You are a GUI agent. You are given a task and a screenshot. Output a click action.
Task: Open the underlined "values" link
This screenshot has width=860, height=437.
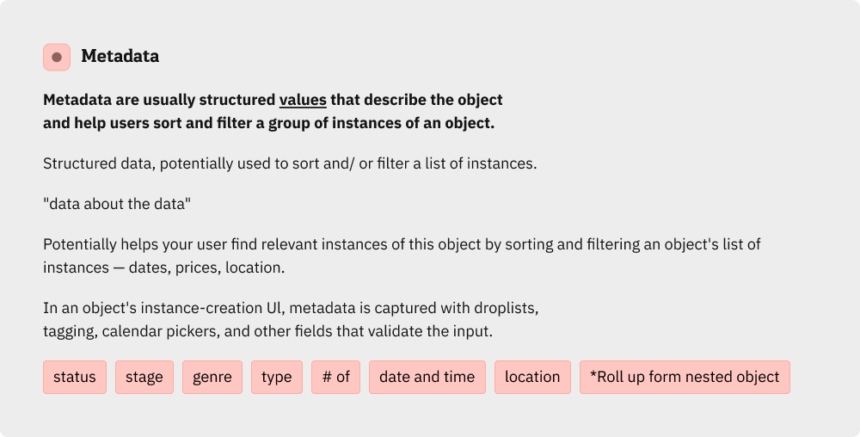coord(303,100)
